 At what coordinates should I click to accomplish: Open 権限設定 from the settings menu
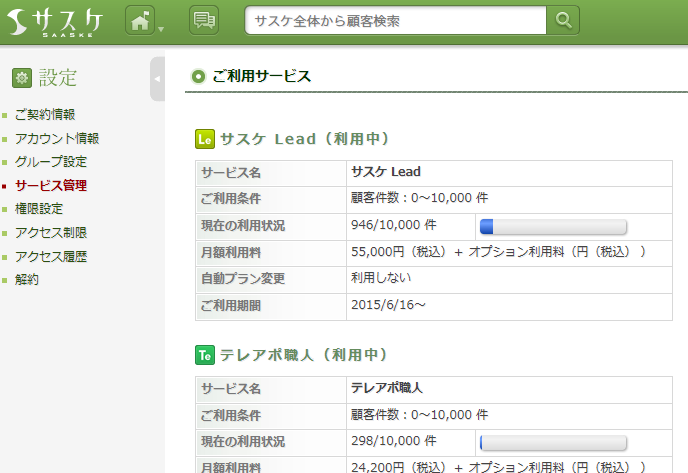coord(39,209)
